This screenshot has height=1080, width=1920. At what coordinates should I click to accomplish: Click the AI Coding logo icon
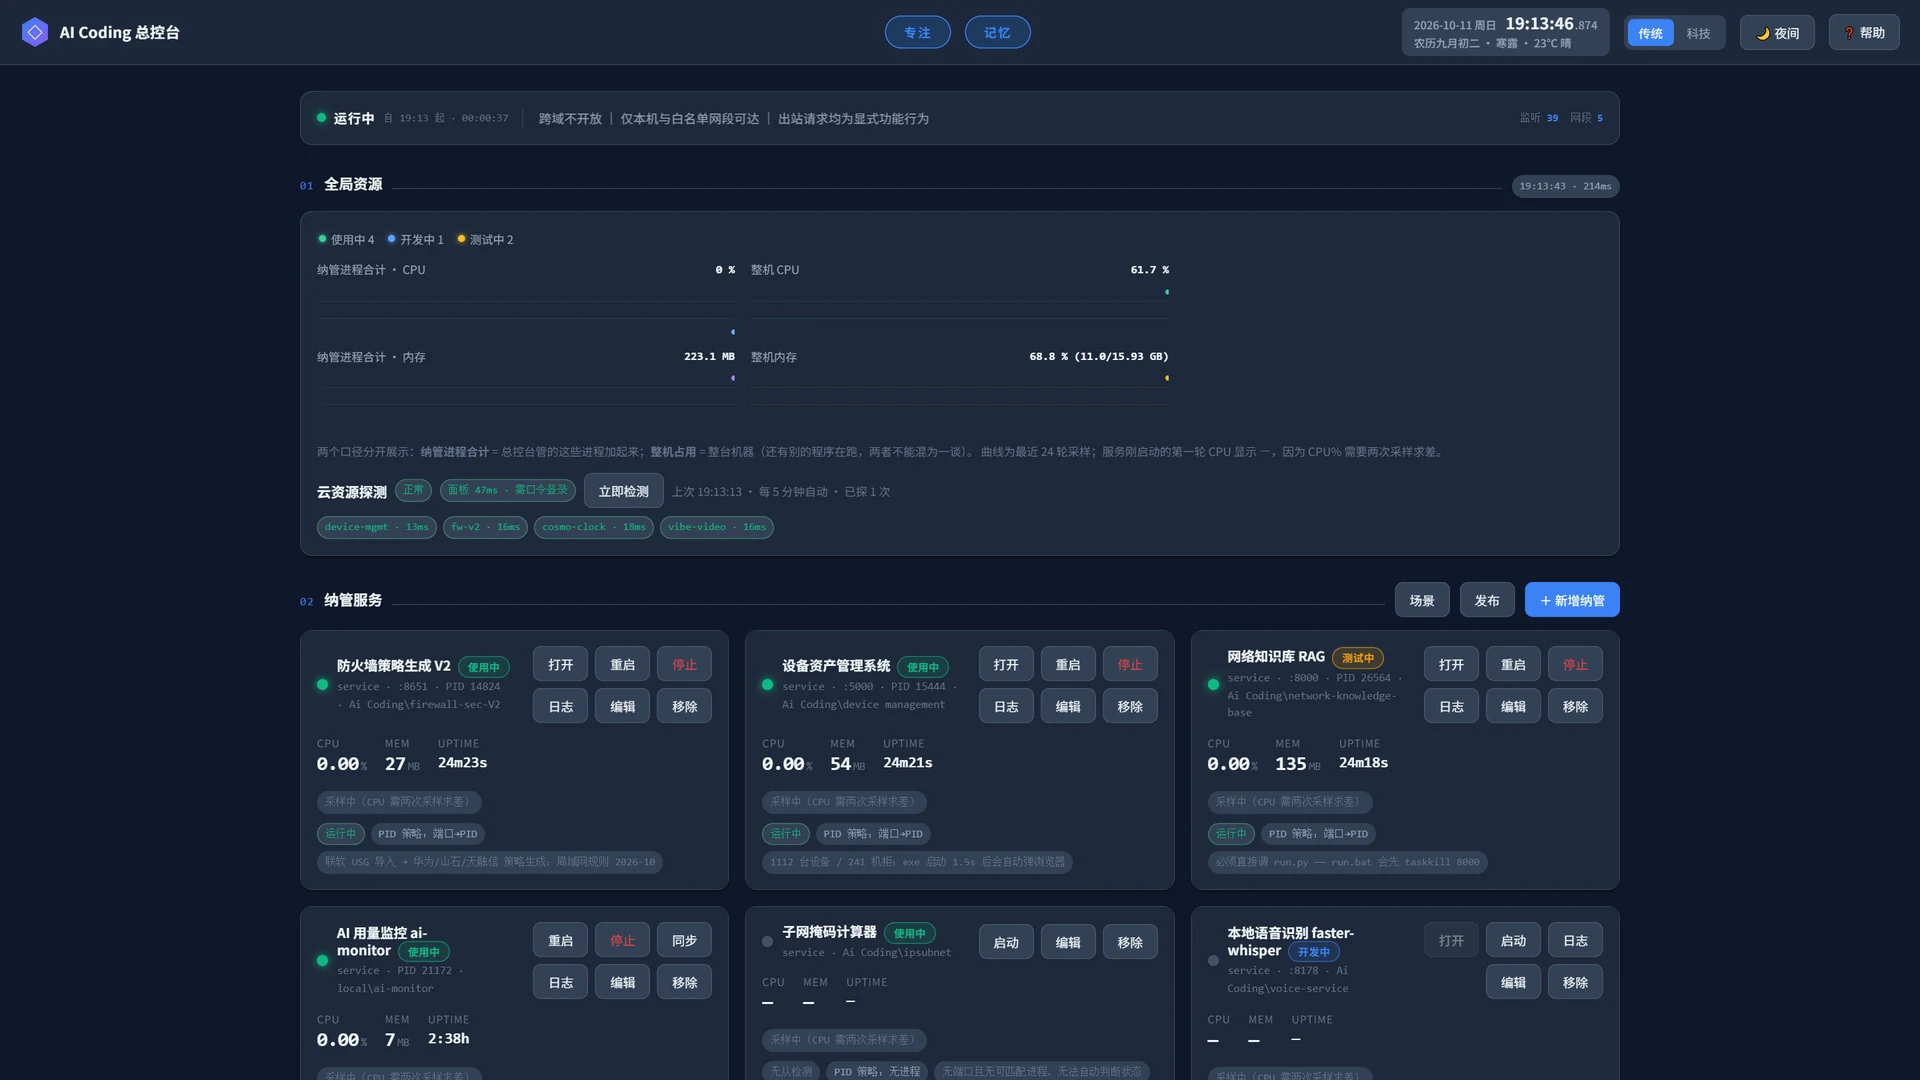tap(35, 32)
